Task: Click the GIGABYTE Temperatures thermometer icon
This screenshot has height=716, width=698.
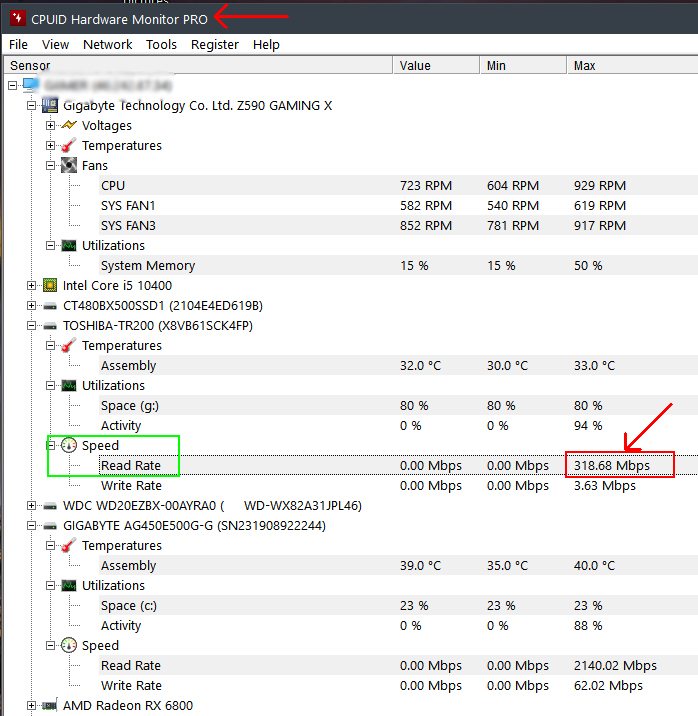Action: tap(69, 546)
